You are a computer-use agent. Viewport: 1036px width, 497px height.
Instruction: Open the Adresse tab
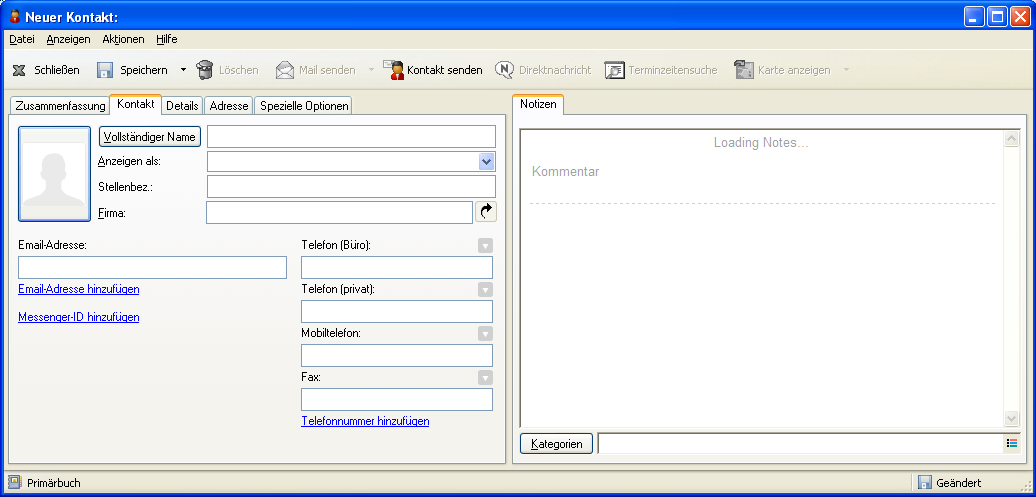point(229,106)
